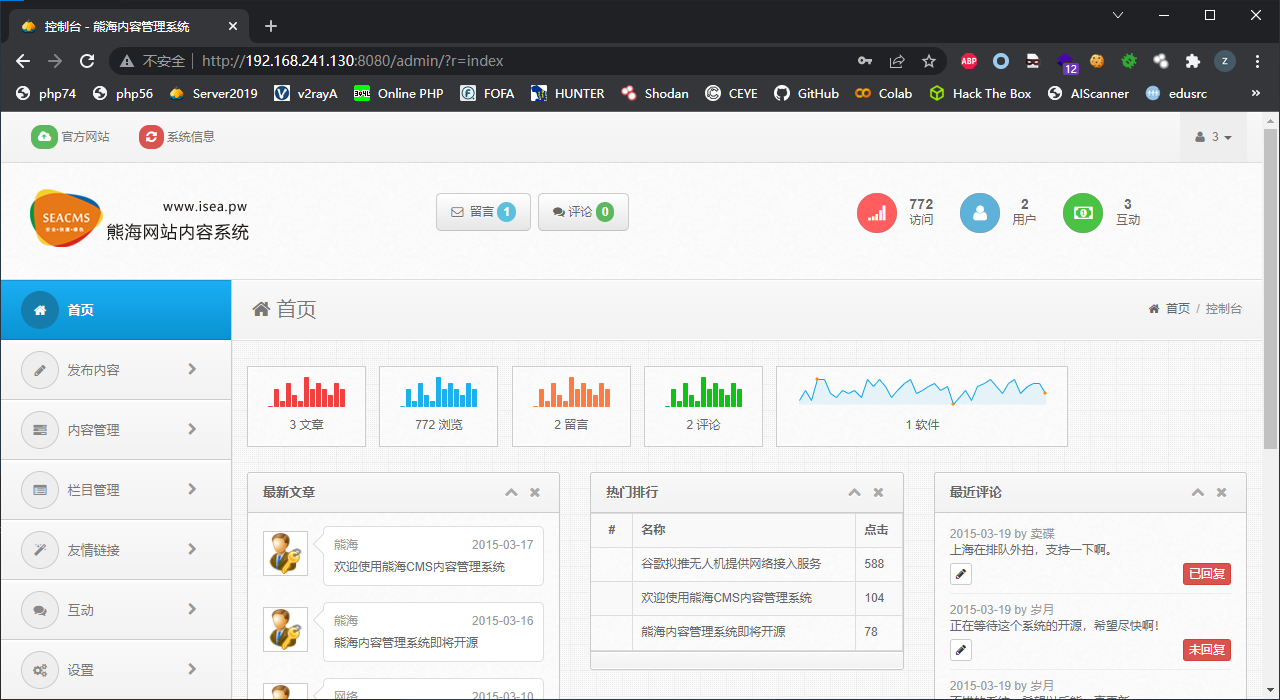Click the 互动 chat bubble icon
The image size is (1280, 700).
pyautogui.click(x=40, y=610)
